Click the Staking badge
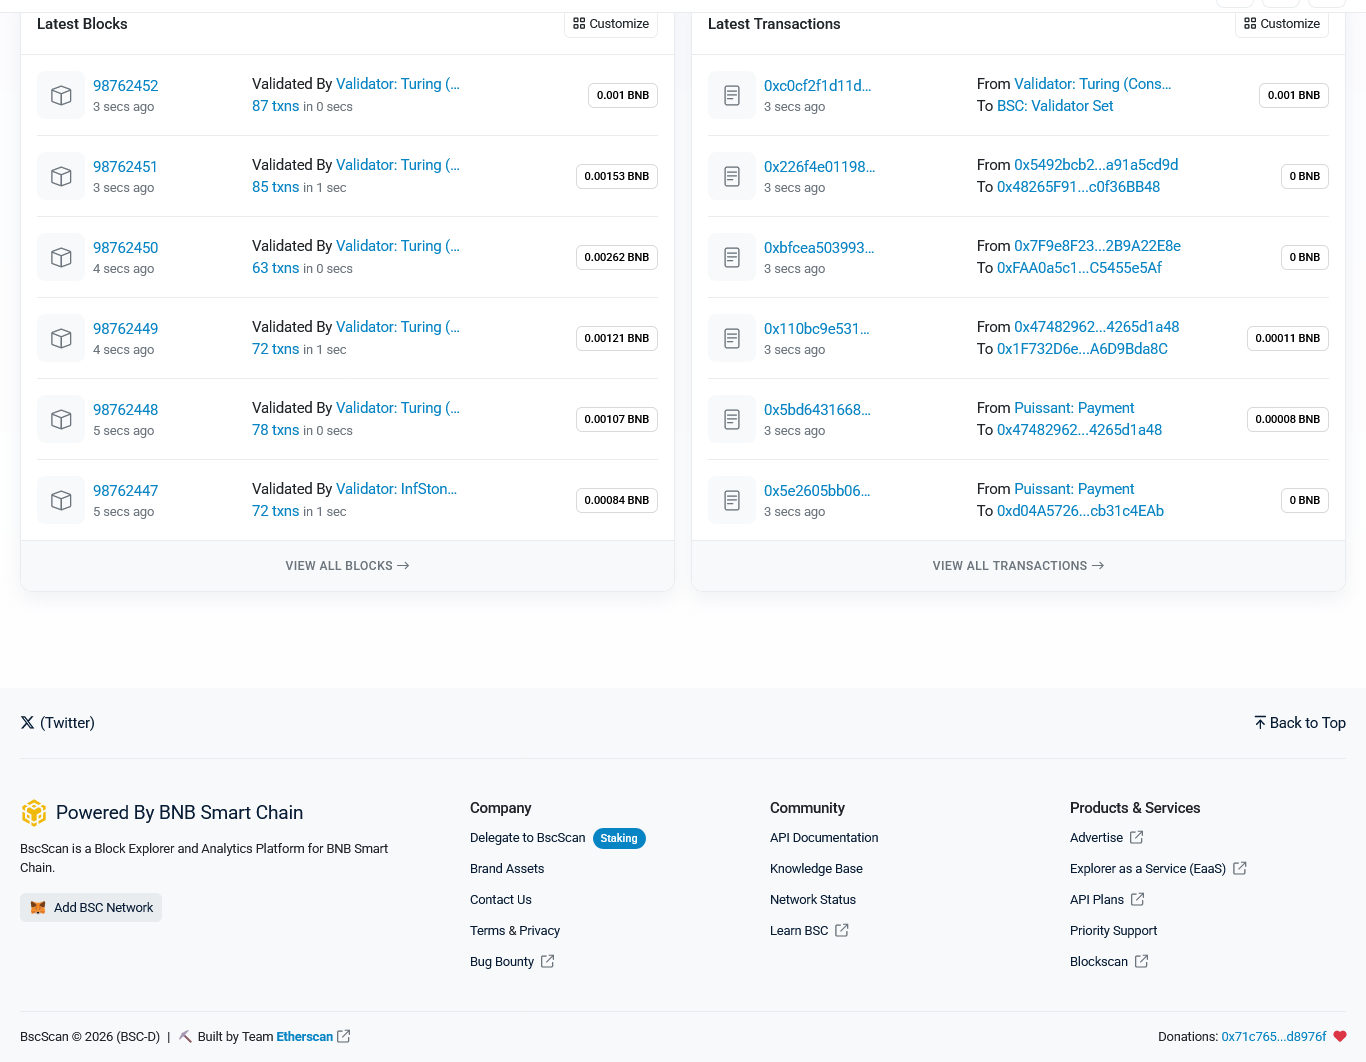The width and height of the screenshot is (1366, 1062). [x=619, y=838]
